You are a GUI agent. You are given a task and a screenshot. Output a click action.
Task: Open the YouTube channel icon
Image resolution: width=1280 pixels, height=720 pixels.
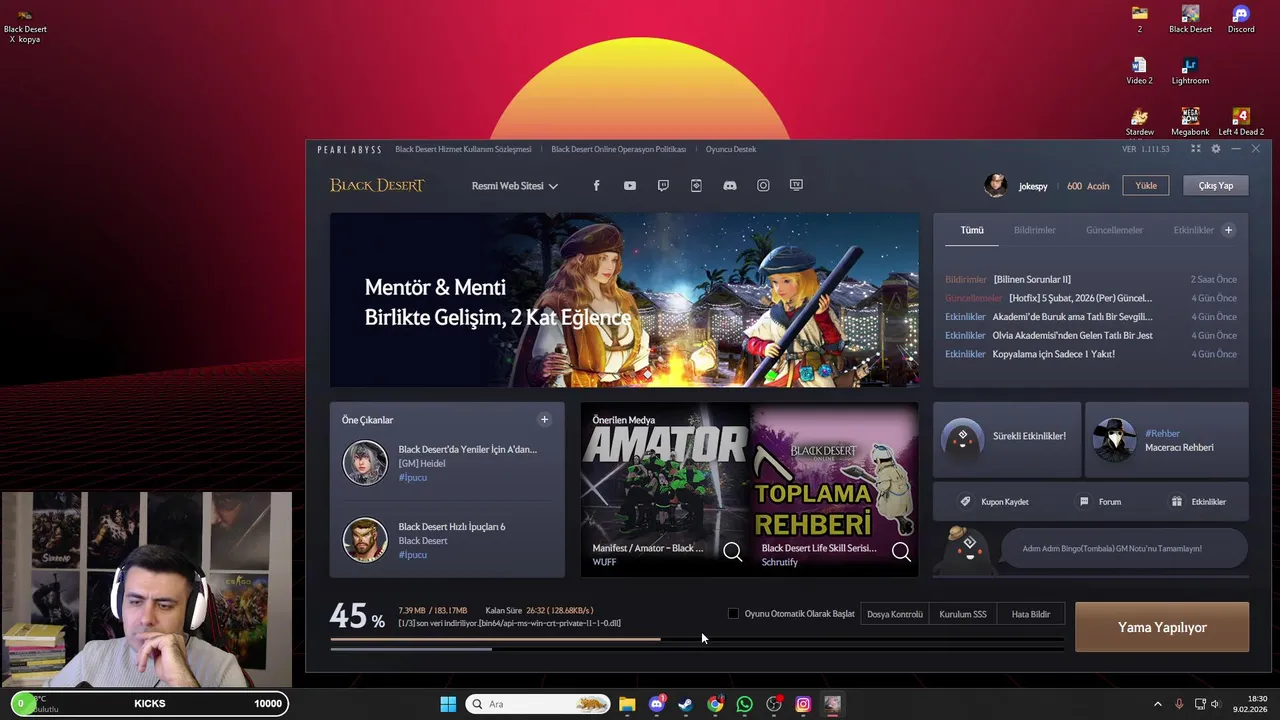pyautogui.click(x=629, y=185)
